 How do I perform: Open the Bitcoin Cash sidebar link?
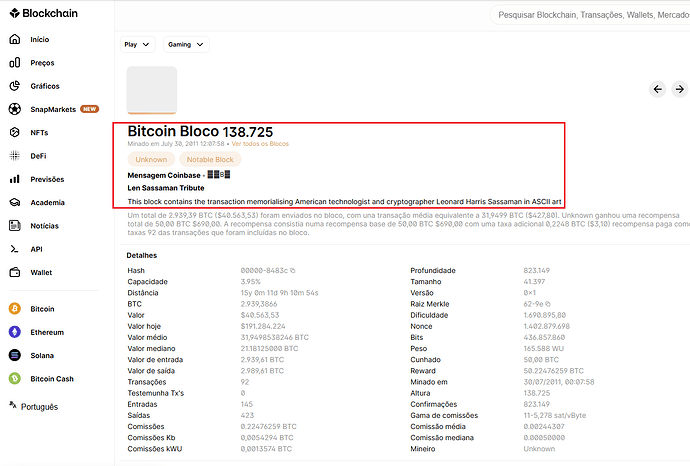click(x=52, y=379)
